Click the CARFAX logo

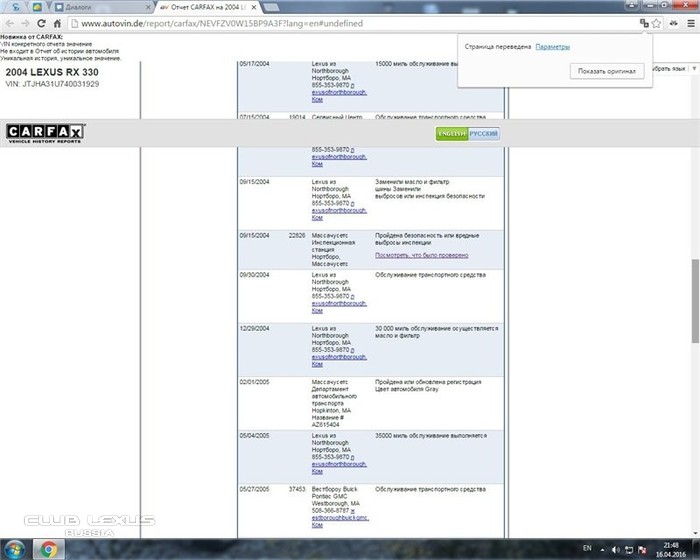[x=45, y=133]
